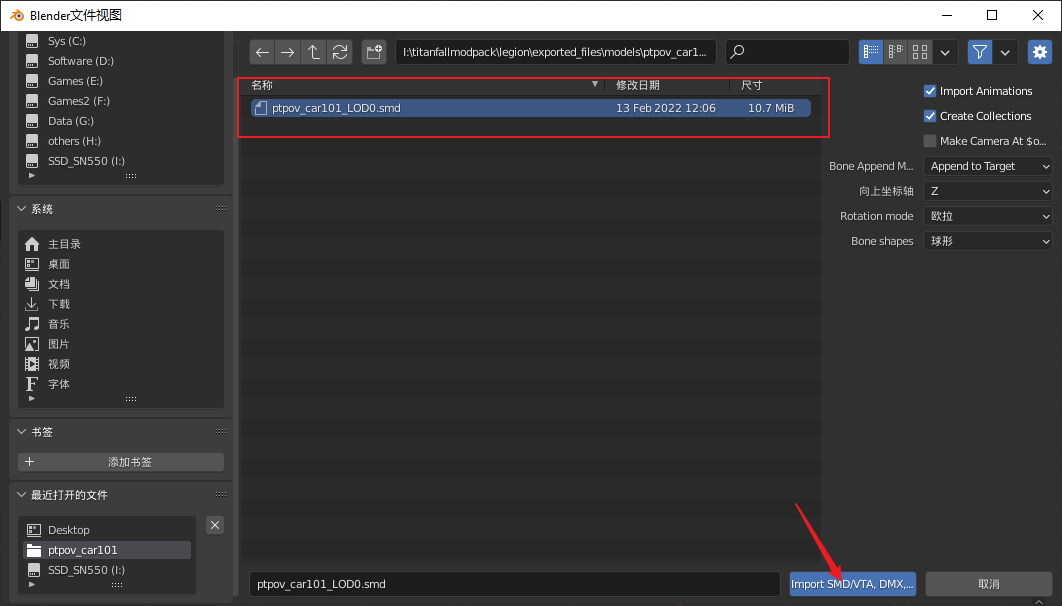This screenshot has height=606, width=1062.
Task: Collapse the 书签 bookmarks panel
Action: (22, 431)
